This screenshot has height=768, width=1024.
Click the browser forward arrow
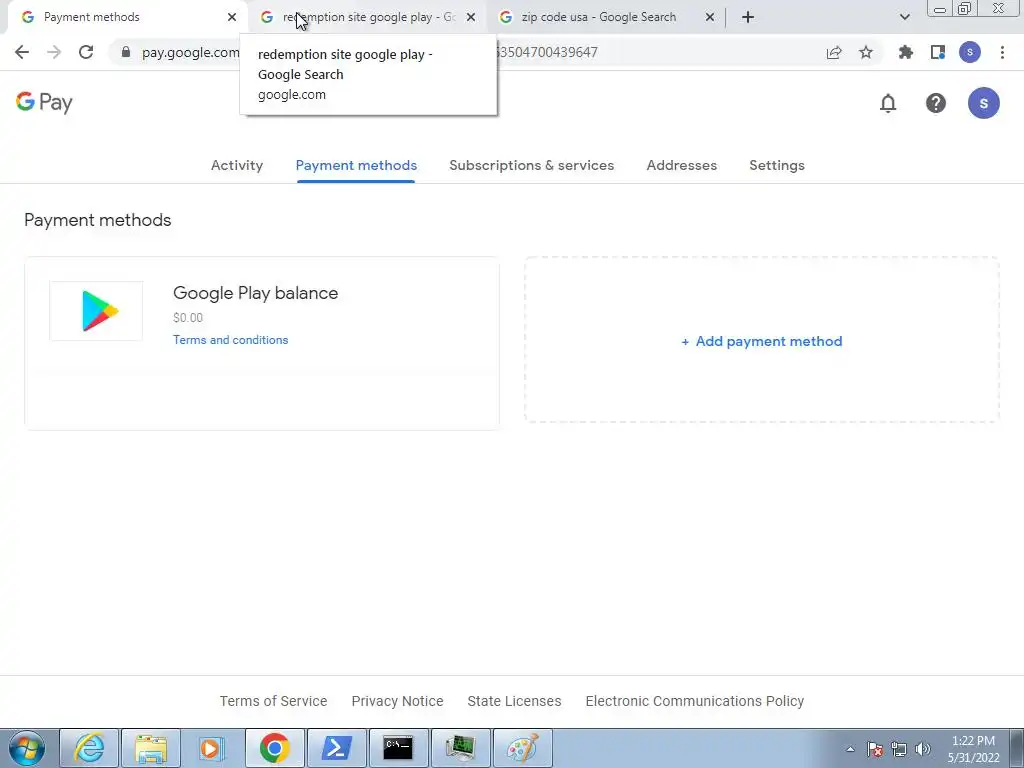[x=54, y=52]
